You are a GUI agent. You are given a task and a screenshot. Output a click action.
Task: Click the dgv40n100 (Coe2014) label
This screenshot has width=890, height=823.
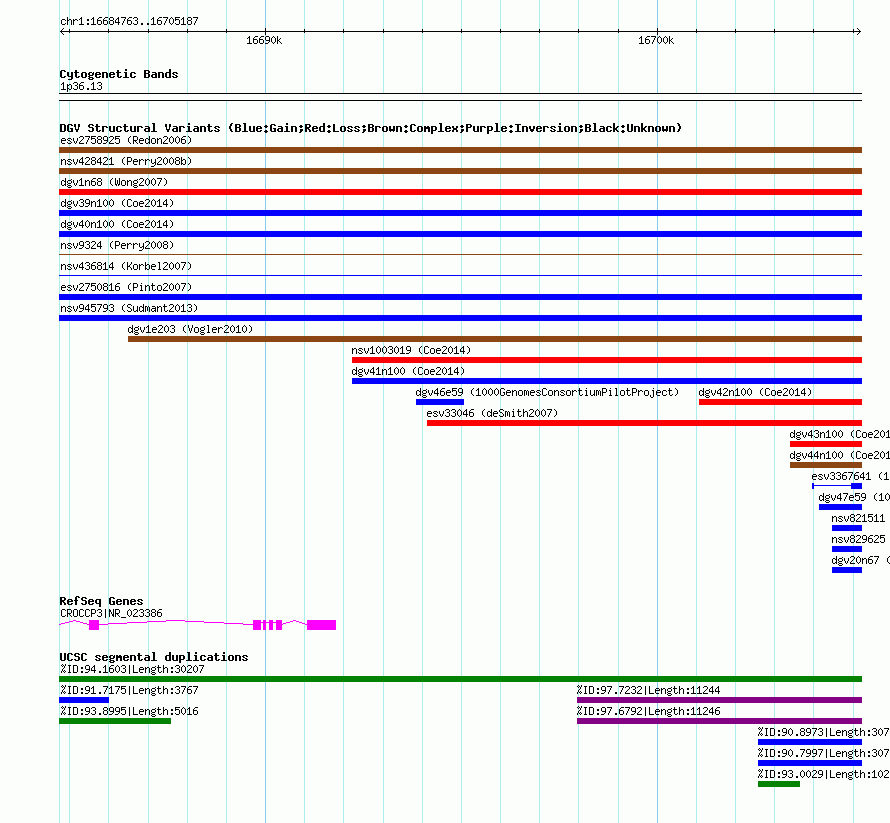117,224
